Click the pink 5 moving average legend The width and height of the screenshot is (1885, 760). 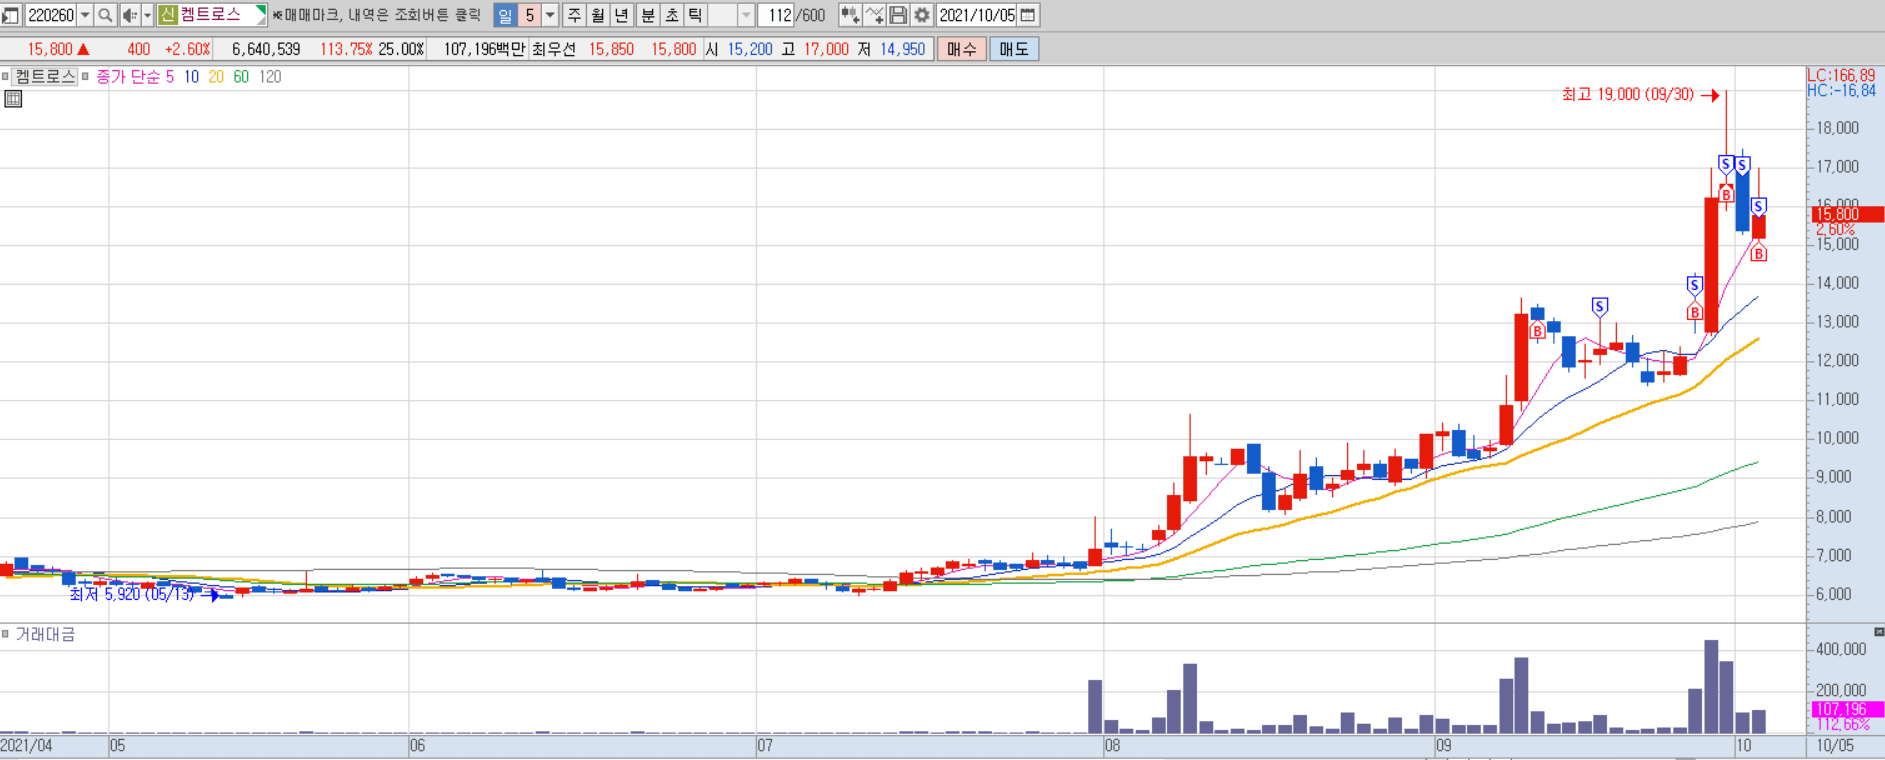[170, 76]
